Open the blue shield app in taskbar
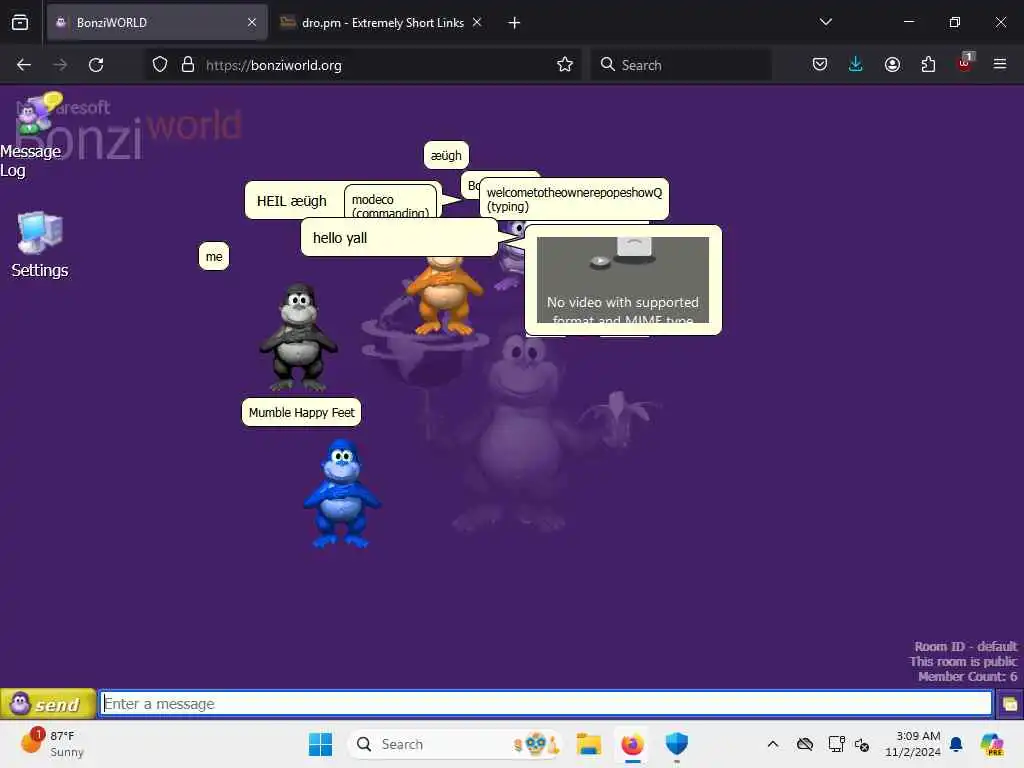 677,744
